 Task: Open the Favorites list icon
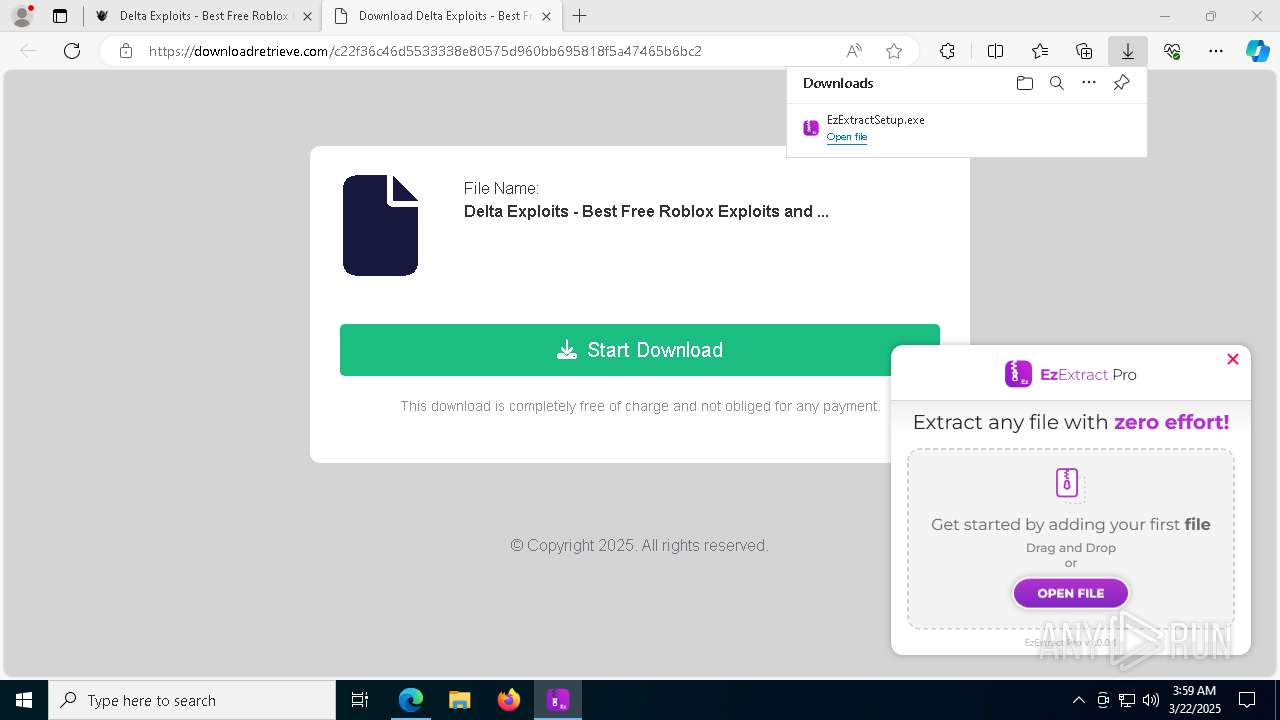coord(1040,51)
